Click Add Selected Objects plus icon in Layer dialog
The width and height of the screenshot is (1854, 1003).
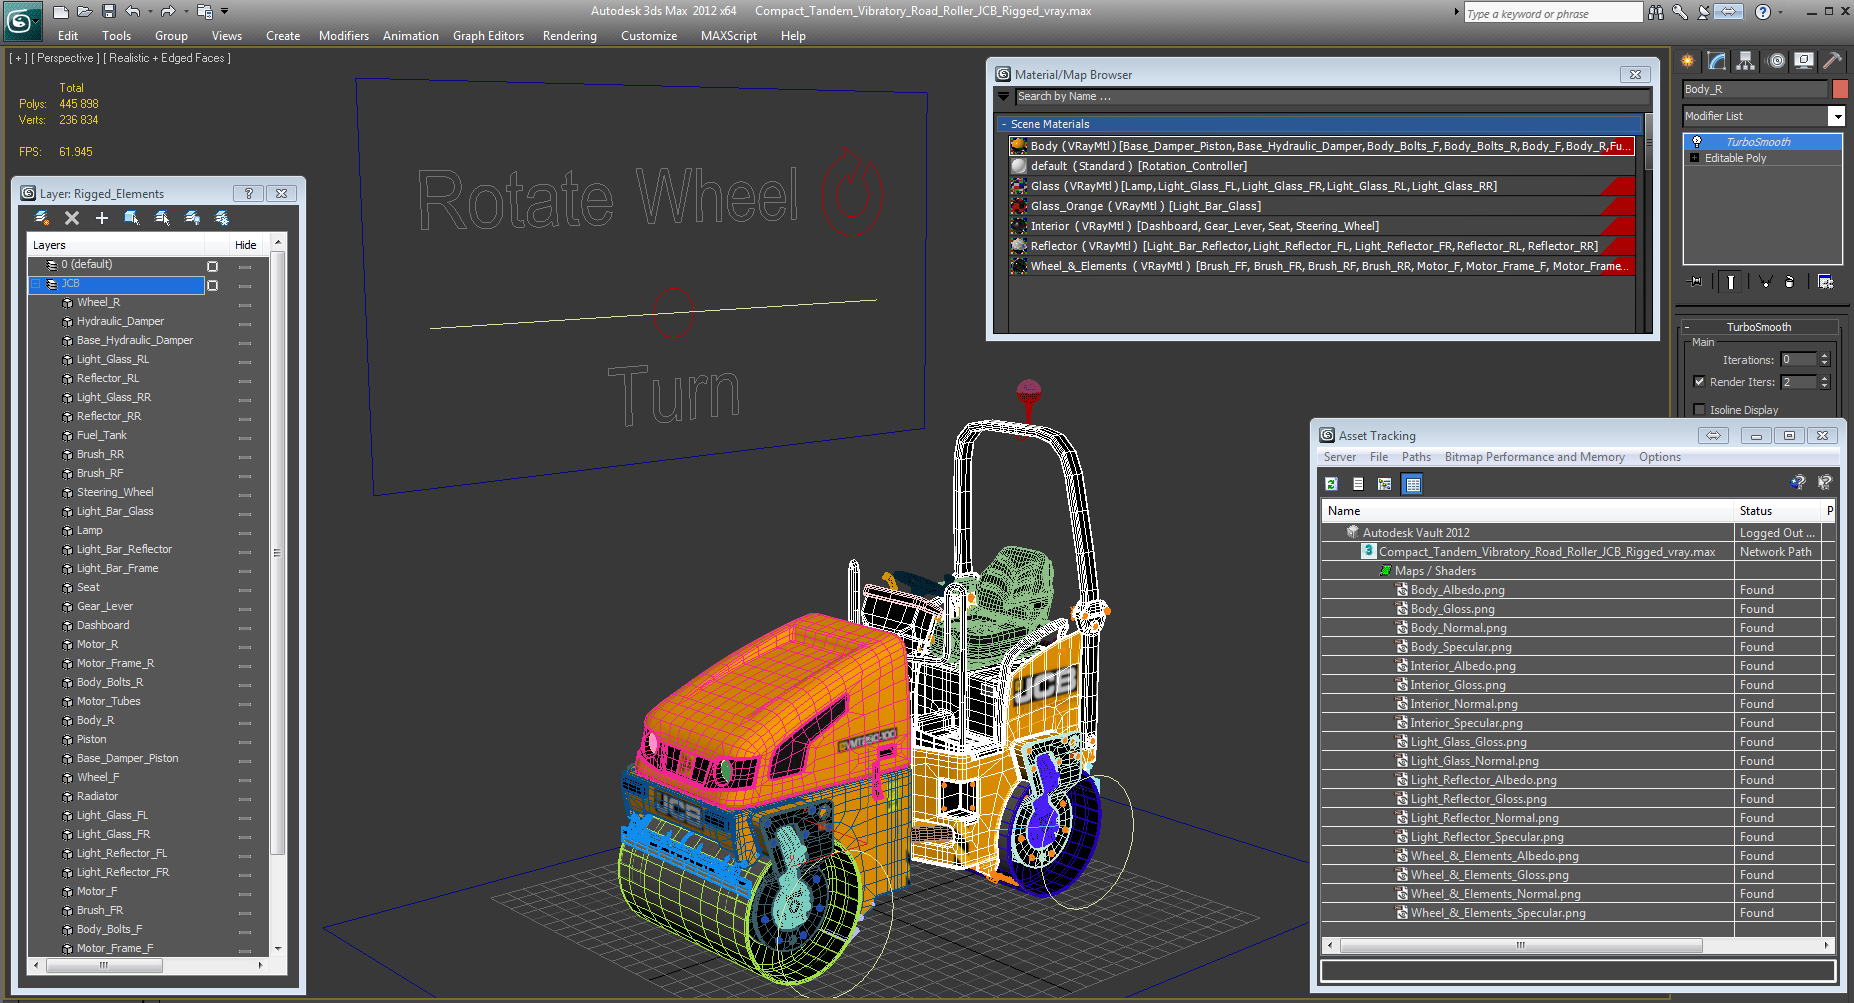point(102,218)
